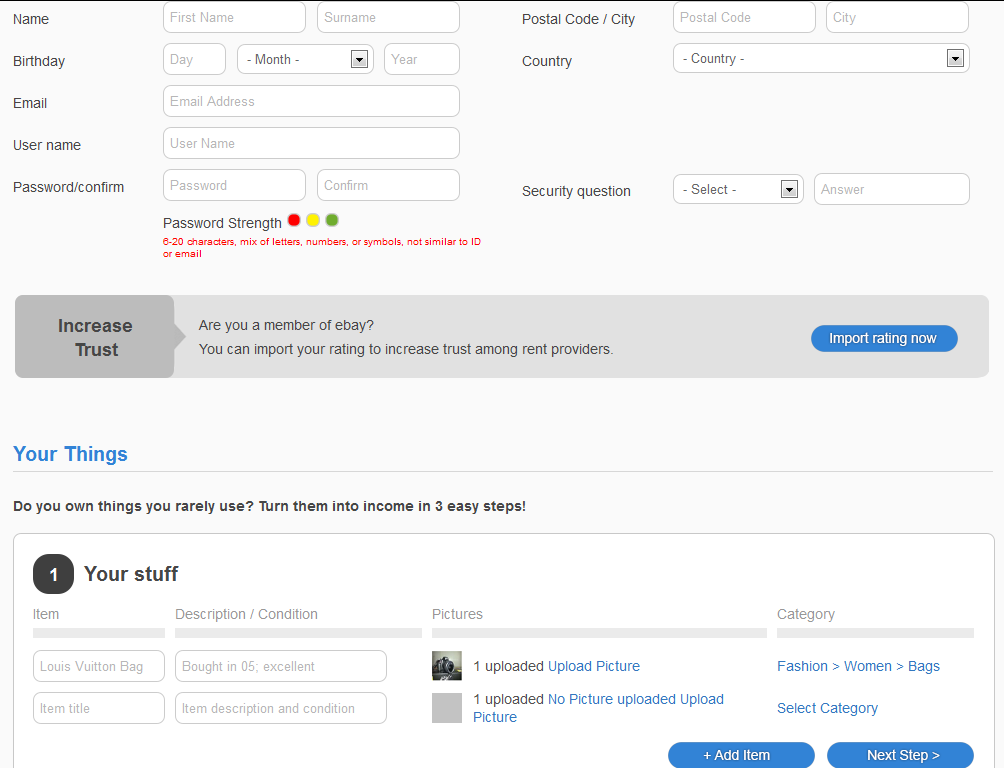Click the 'Your stuff' step heading
Screen dimensions: 1004x768
131,574
